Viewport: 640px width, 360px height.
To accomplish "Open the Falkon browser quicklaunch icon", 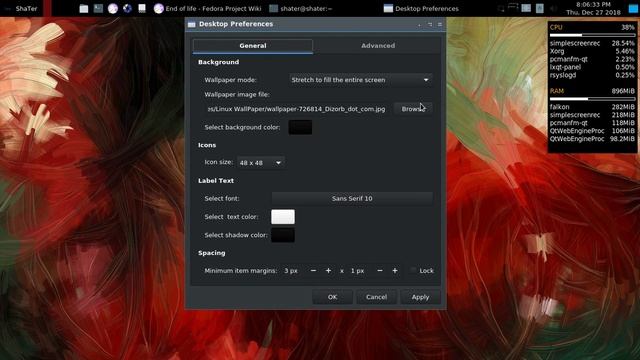I will (x=113, y=8).
